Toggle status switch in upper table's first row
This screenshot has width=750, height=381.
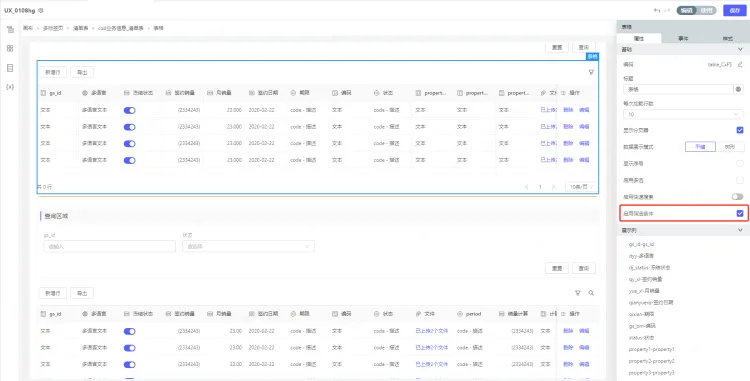tap(130, 110)
